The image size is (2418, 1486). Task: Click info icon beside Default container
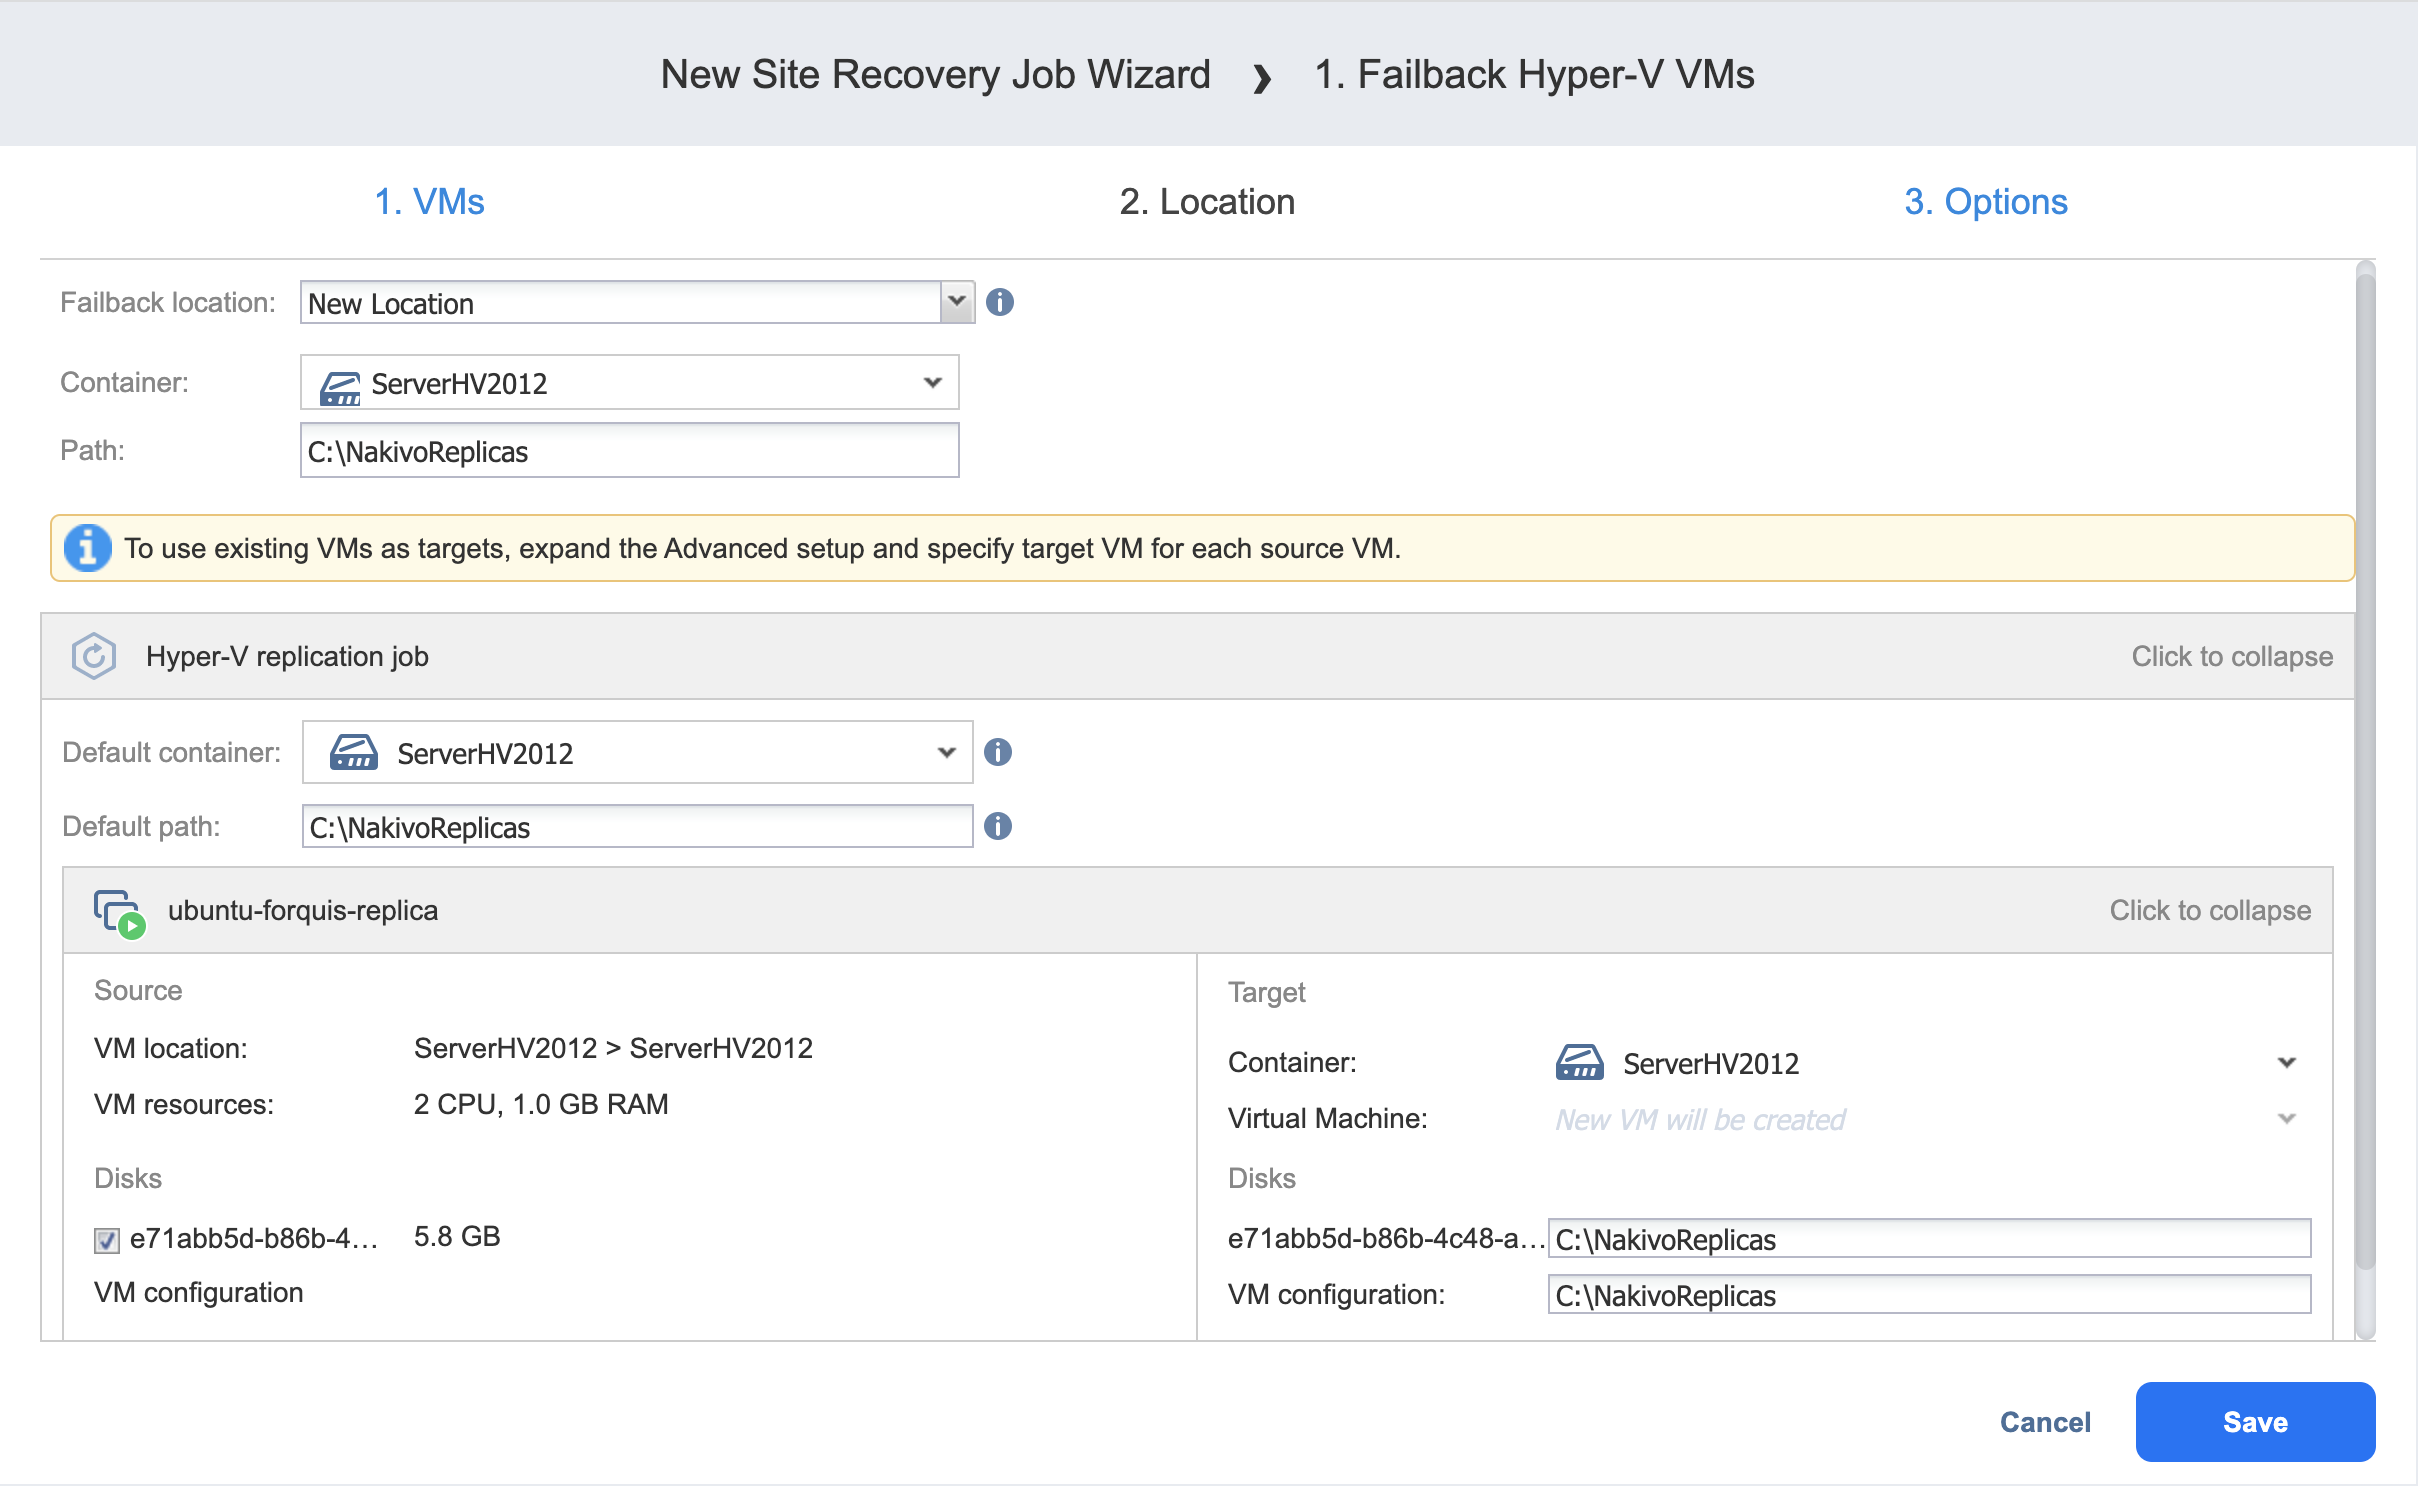tap(997, 752)
